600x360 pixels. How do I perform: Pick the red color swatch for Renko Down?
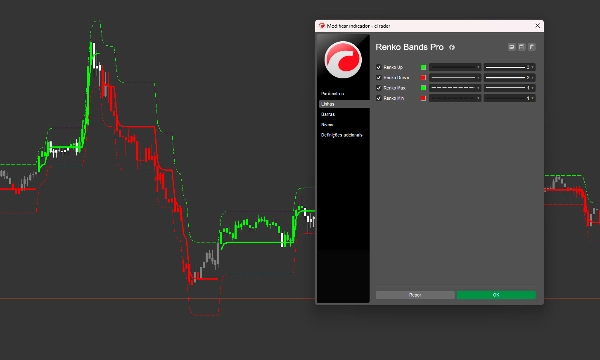pos(423,78)
